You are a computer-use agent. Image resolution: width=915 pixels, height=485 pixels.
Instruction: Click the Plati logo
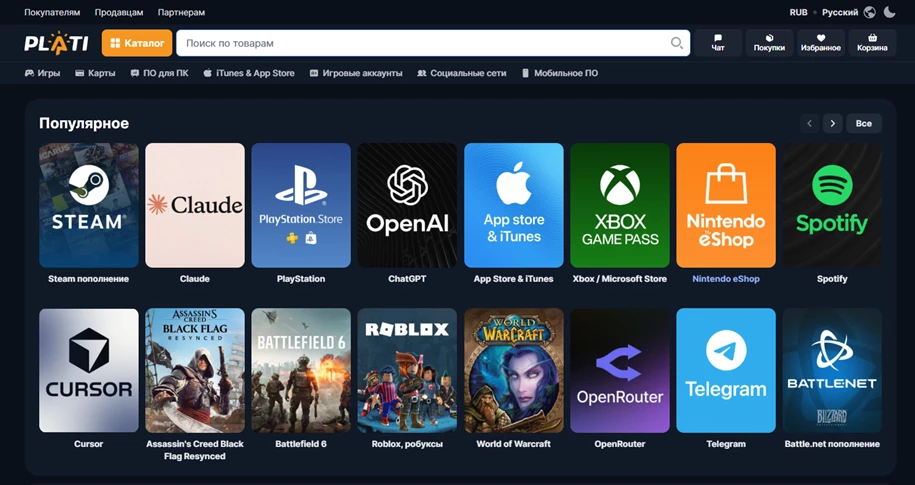56,43
